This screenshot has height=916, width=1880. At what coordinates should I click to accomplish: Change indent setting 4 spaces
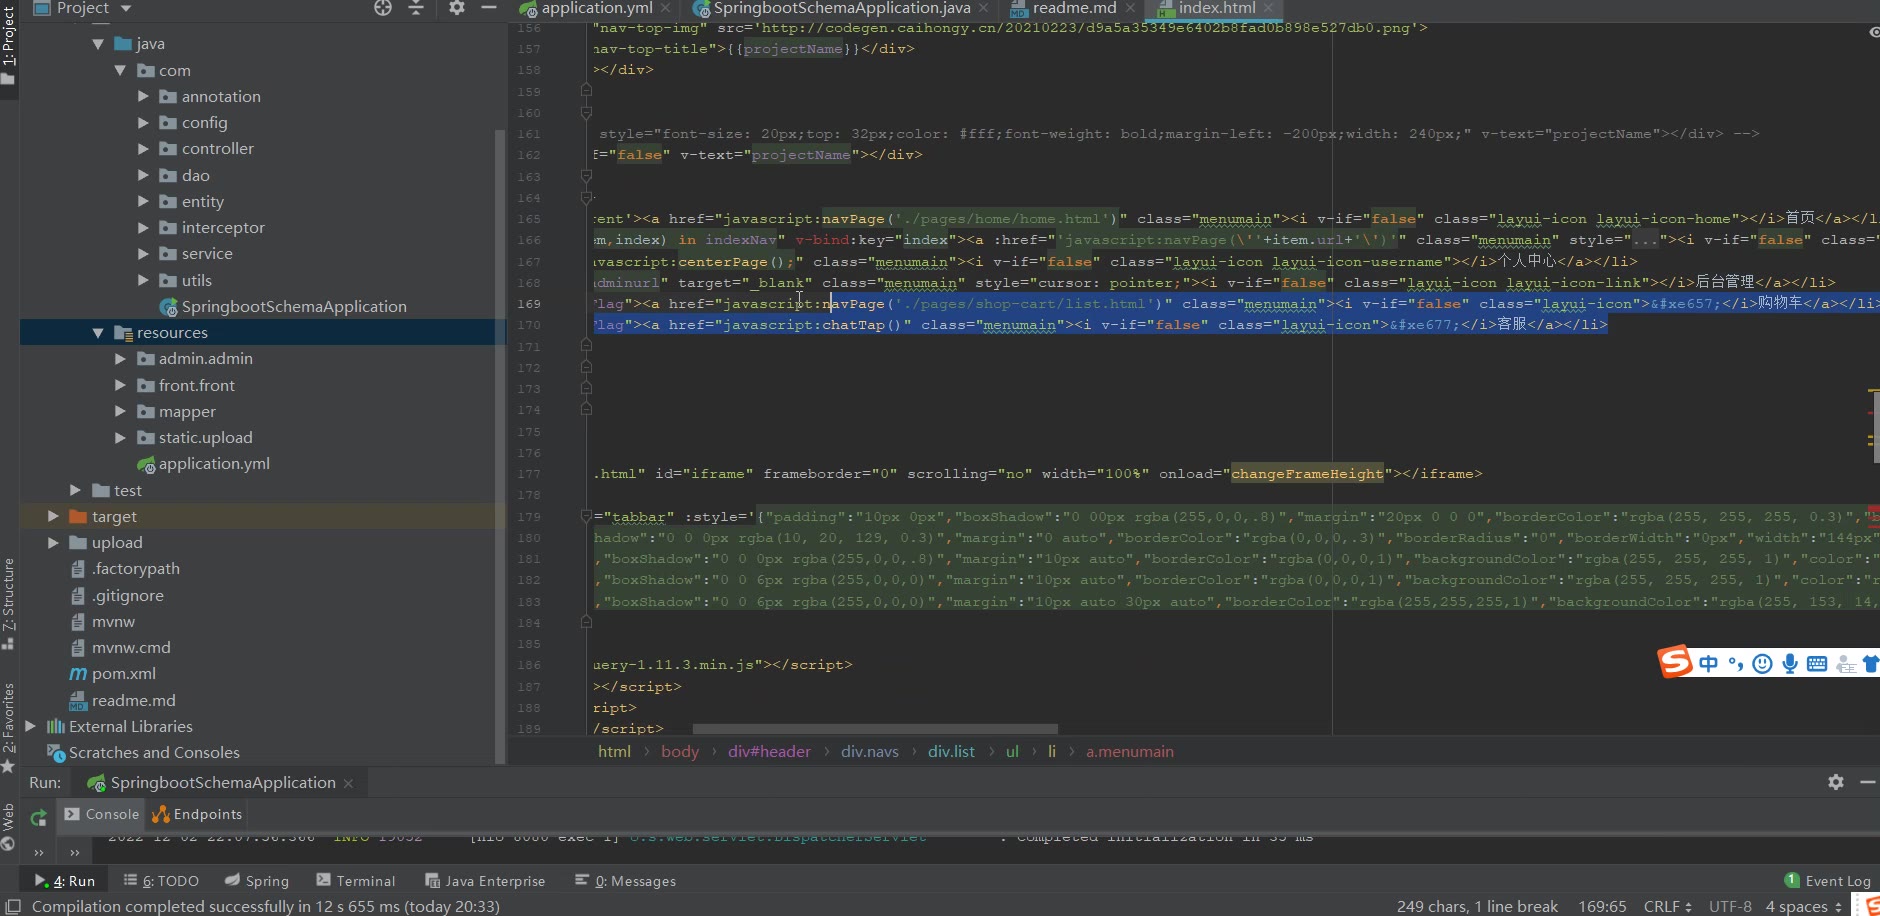1803,906
